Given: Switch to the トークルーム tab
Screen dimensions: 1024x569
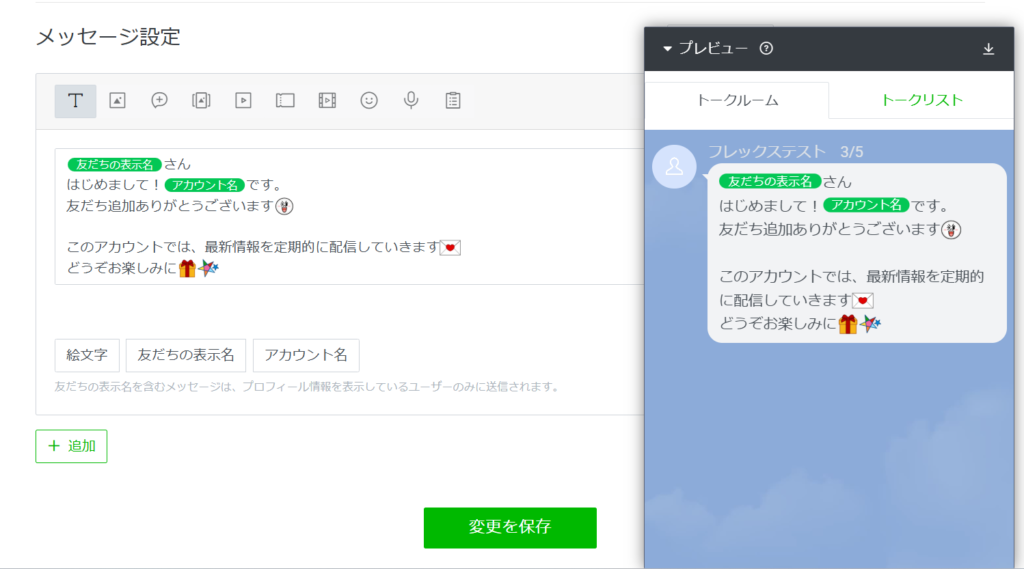Looking at the screenshot, I should 737,100.
